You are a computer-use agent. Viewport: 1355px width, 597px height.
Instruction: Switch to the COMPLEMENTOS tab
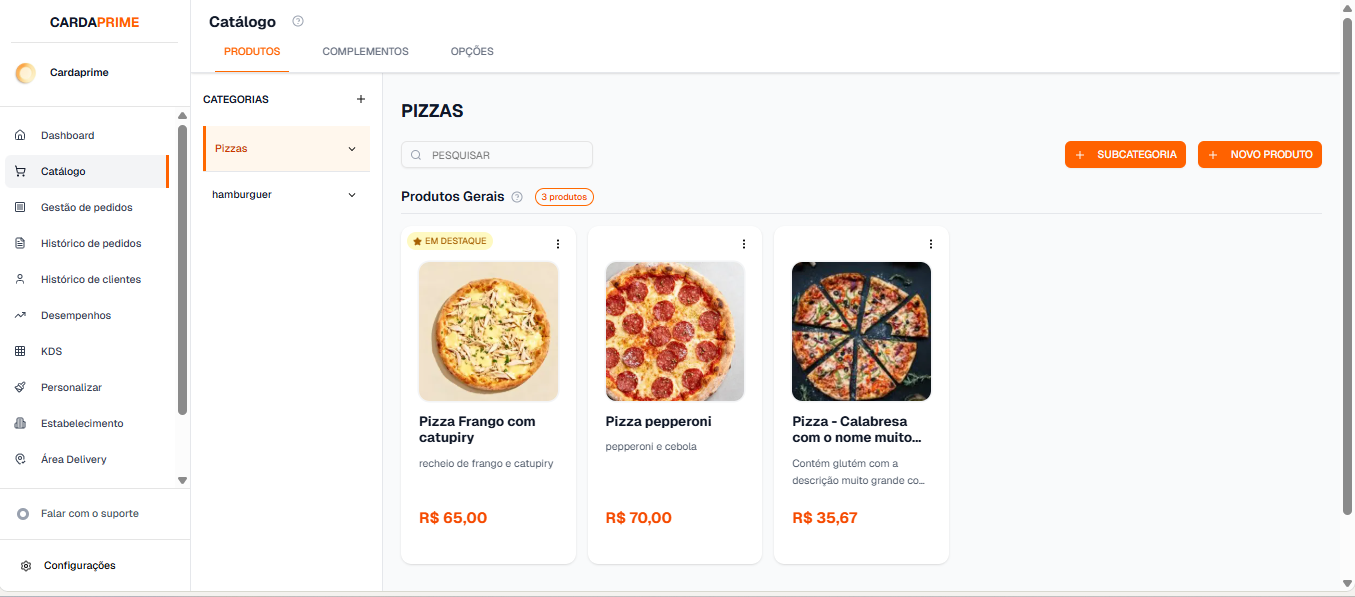point(364,51)
